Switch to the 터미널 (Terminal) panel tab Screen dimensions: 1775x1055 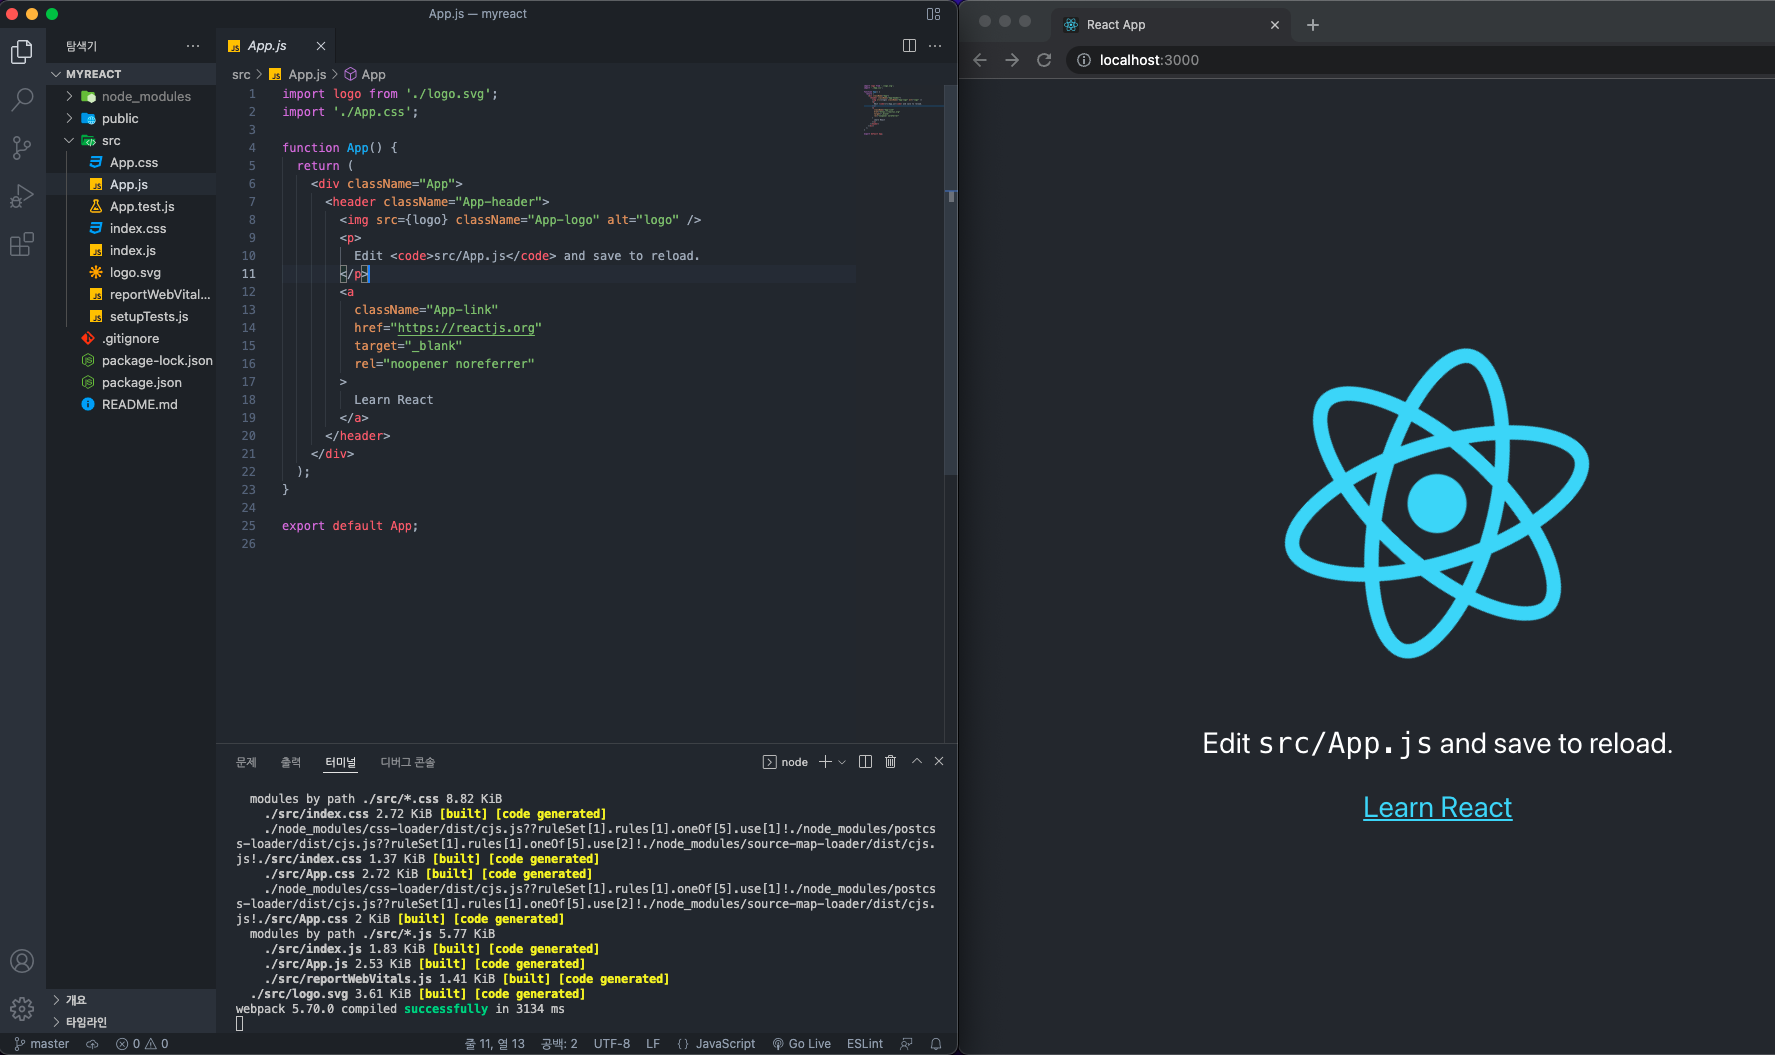pyautogui.click(x=340, y=762)
